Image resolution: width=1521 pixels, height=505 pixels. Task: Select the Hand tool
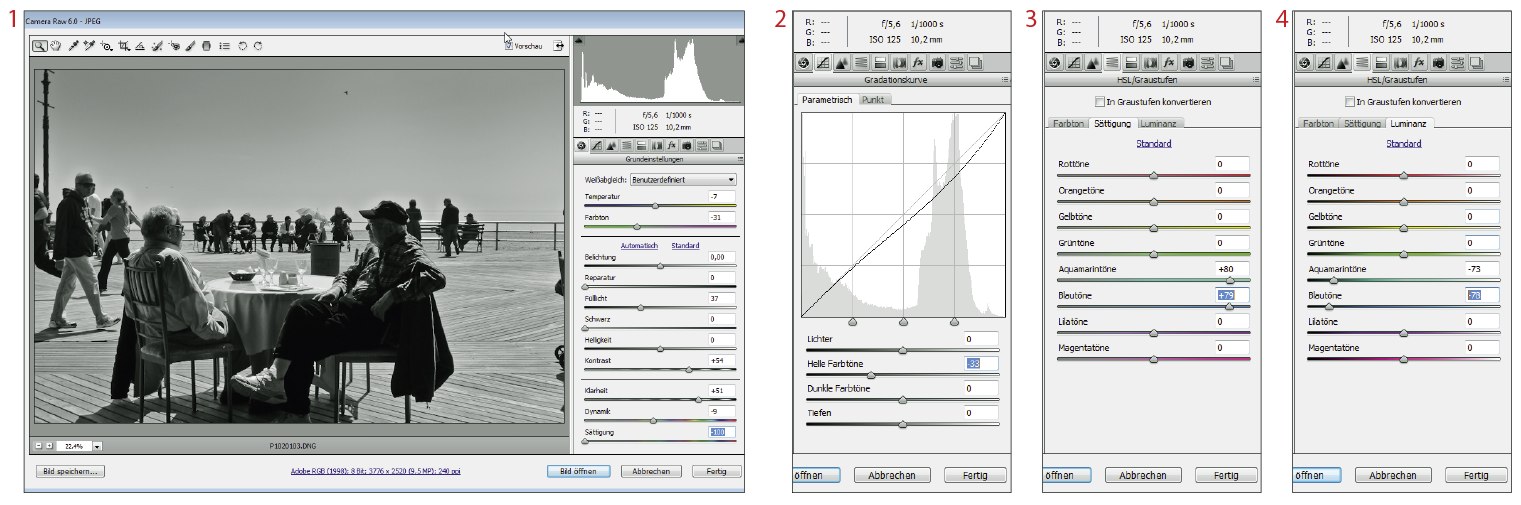pyautogui.click(x=56, y=45)
